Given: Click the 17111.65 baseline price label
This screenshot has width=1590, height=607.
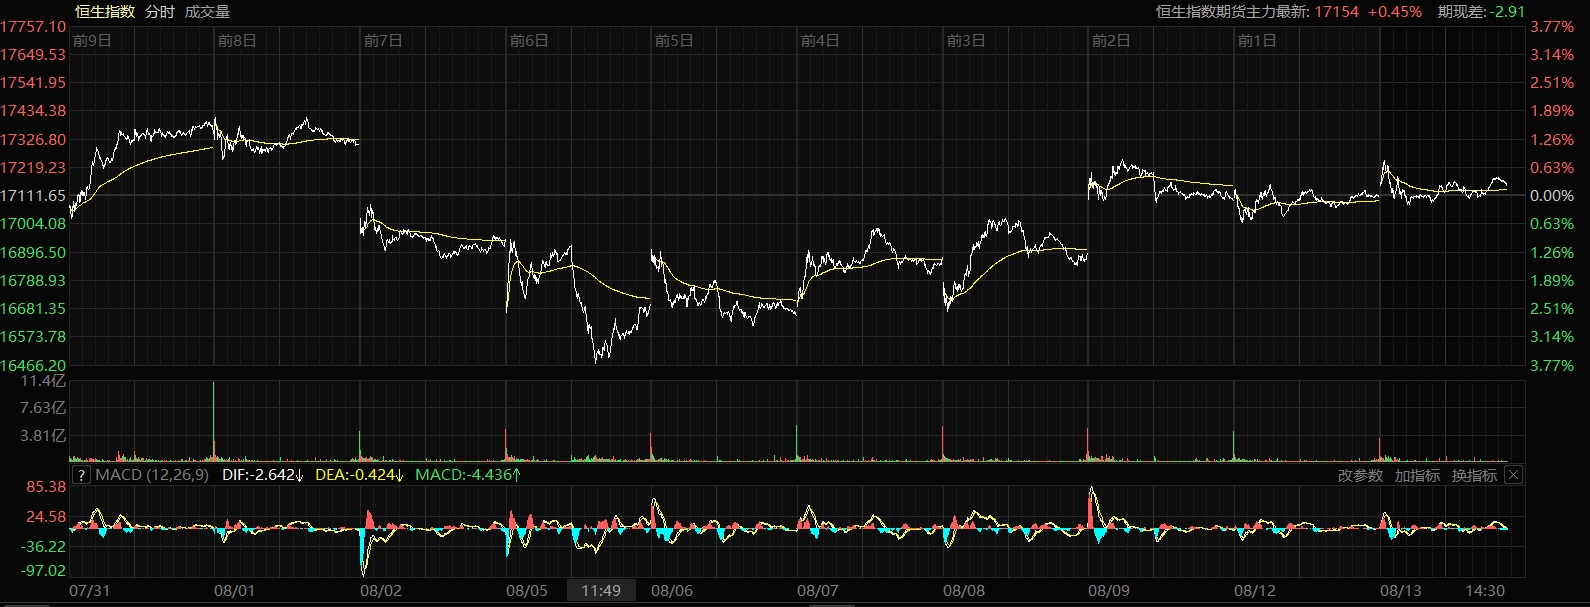Looking at the screenshot, I should (33, 196).
